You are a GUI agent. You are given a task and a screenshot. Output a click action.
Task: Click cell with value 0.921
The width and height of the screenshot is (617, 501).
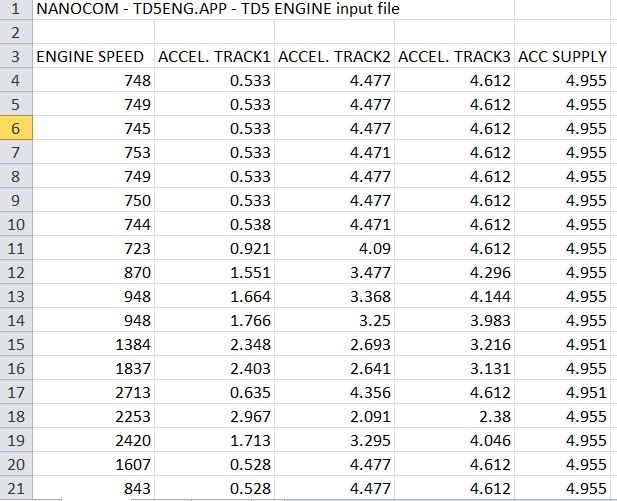[214, 248]
